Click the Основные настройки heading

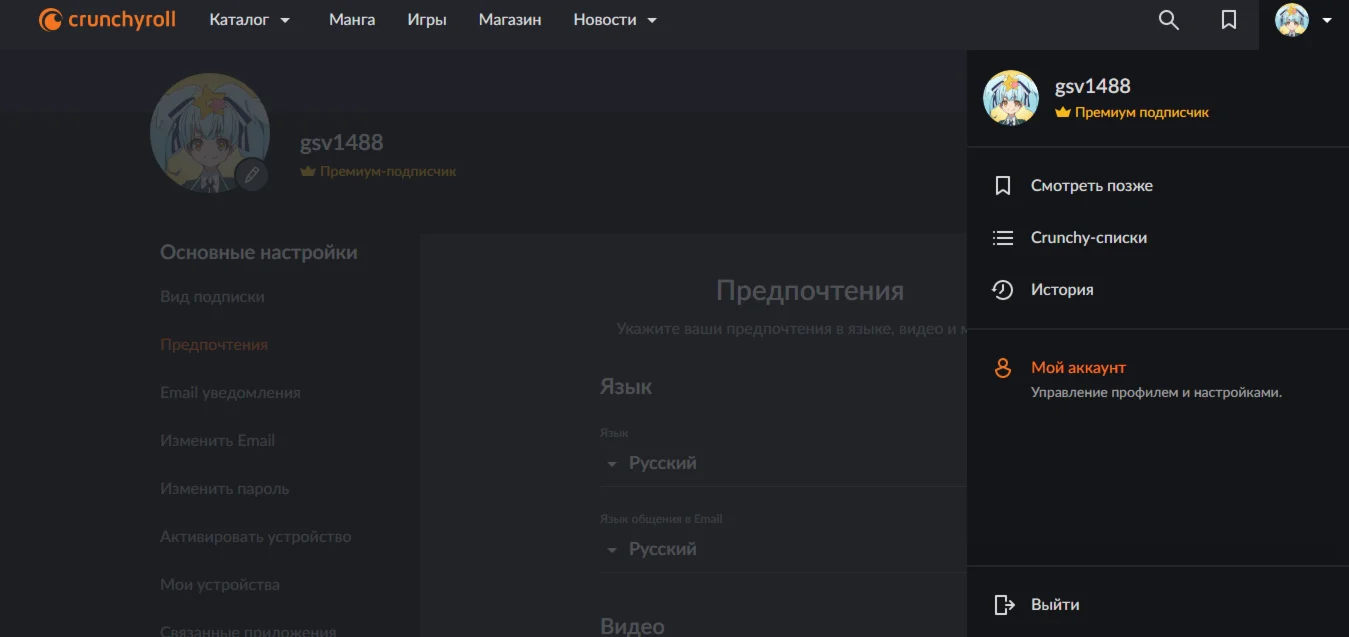(259, 253)
